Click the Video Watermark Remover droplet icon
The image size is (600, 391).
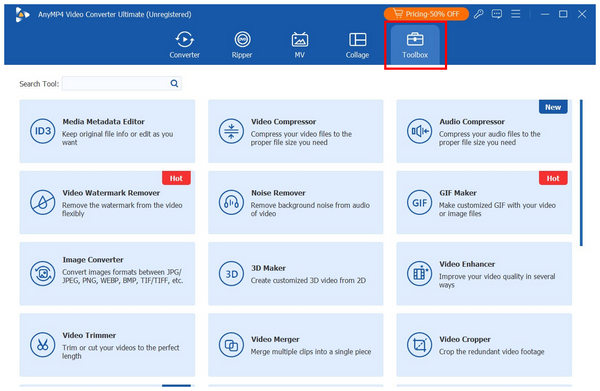click(42, 202)
